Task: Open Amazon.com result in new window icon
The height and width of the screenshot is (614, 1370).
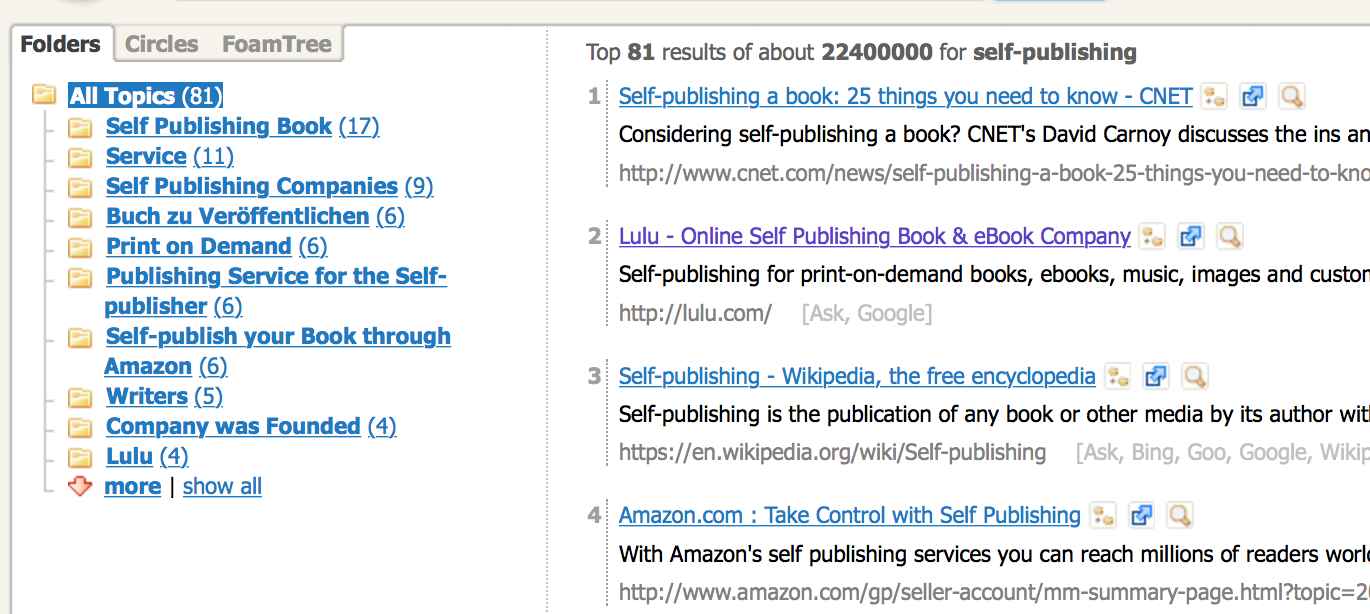Action: 1141,516
